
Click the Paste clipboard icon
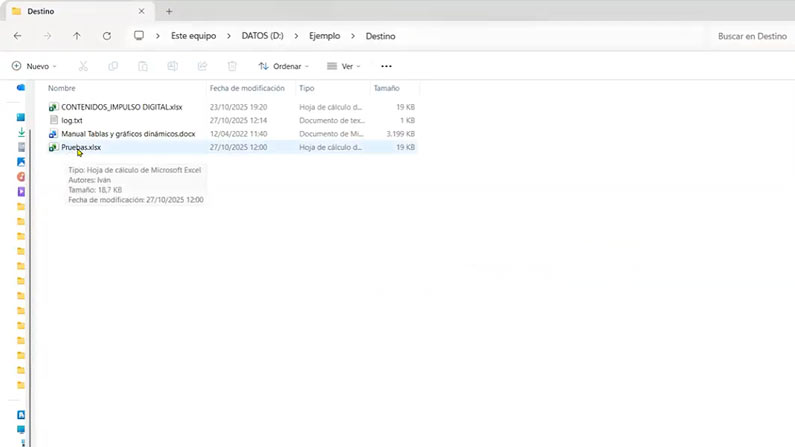pos(143,66)
